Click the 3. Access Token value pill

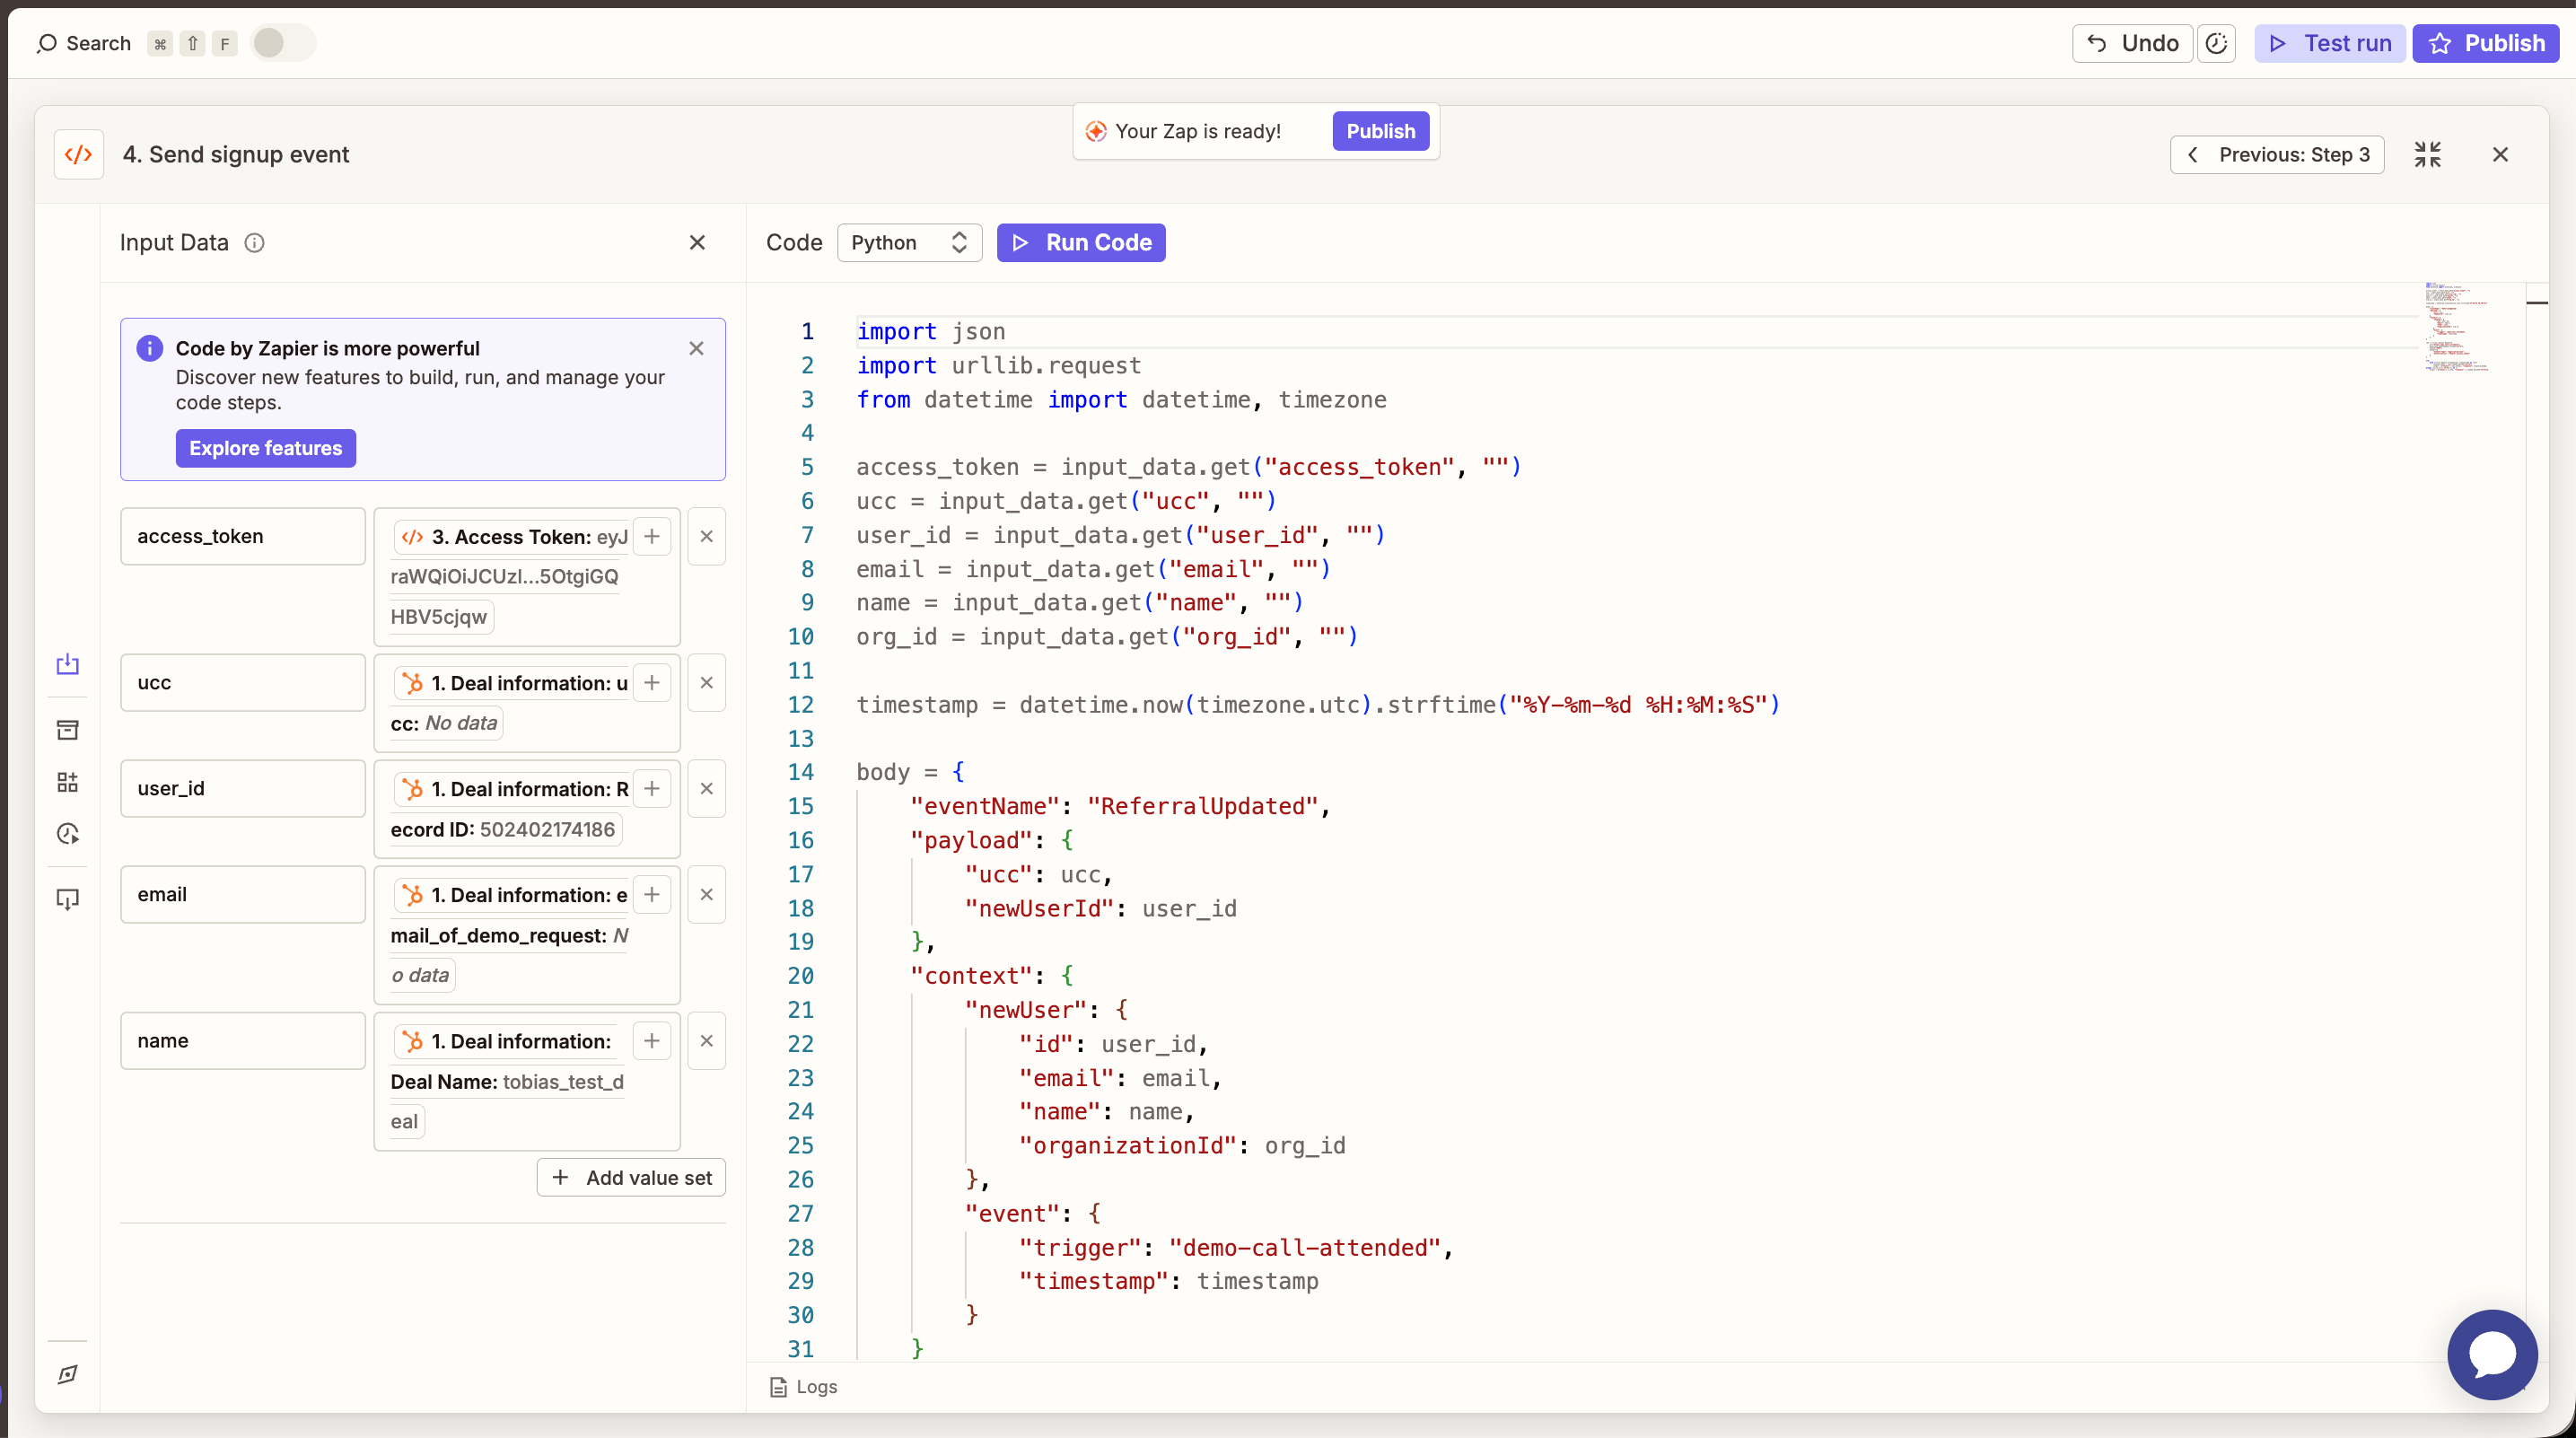point(511,577)
